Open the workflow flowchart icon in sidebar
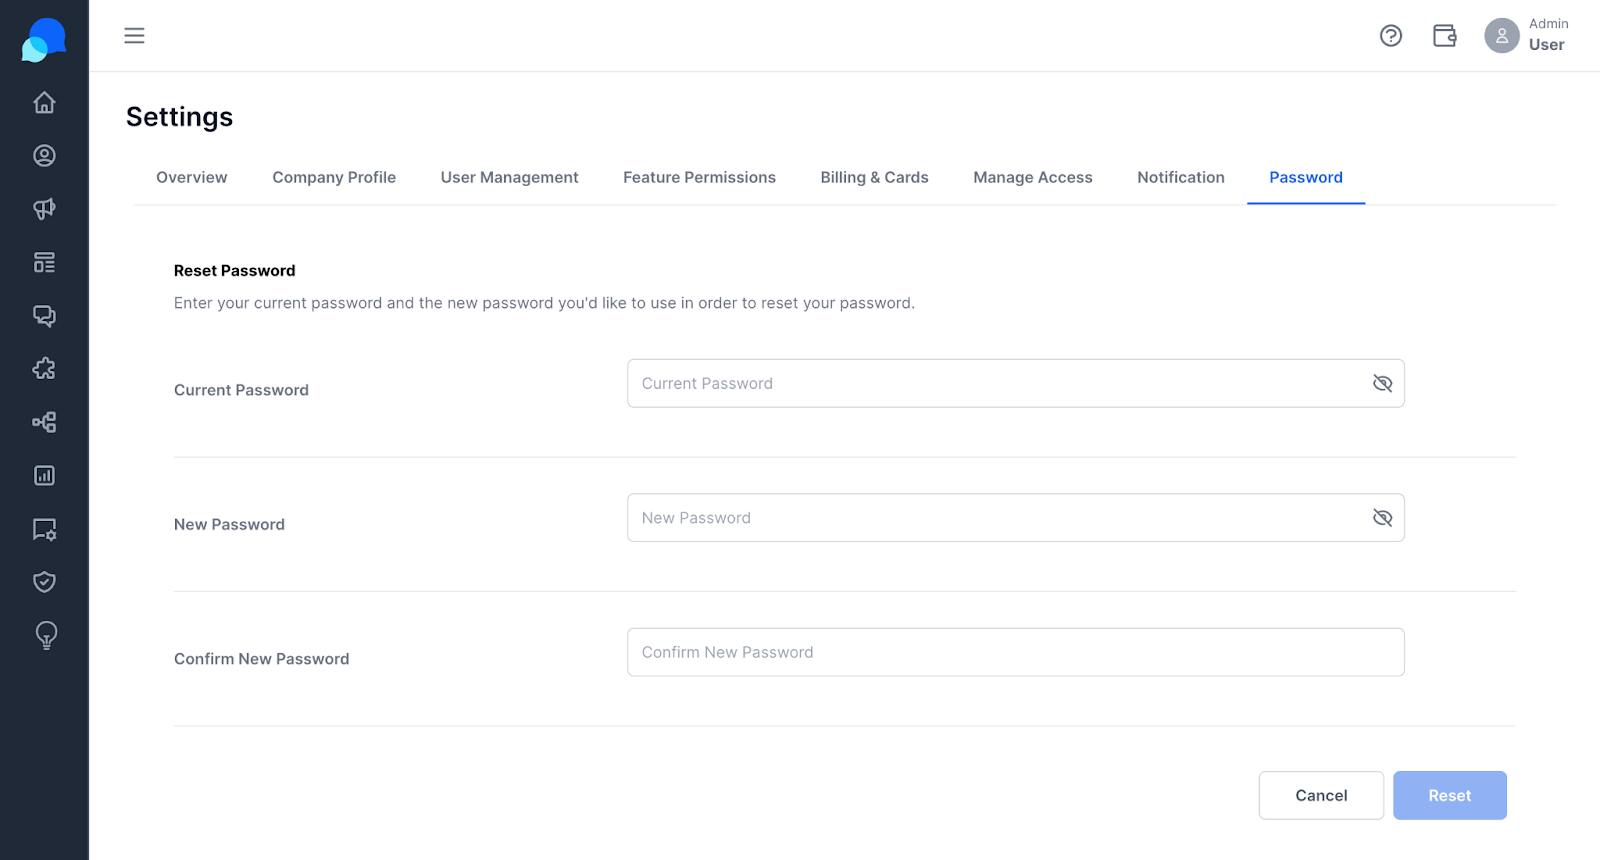Image resolution: width=1600 pixels, height=860 pixels. point(44,422)
